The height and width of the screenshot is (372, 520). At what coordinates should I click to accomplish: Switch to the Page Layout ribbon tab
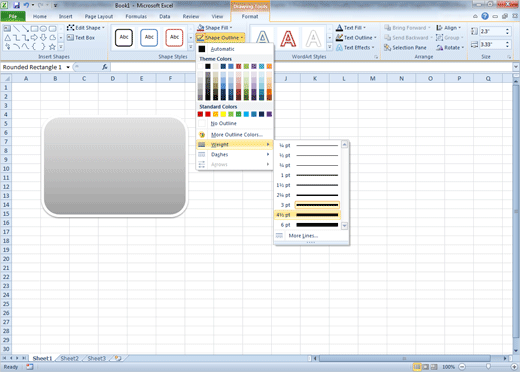(x=99, y=16)
